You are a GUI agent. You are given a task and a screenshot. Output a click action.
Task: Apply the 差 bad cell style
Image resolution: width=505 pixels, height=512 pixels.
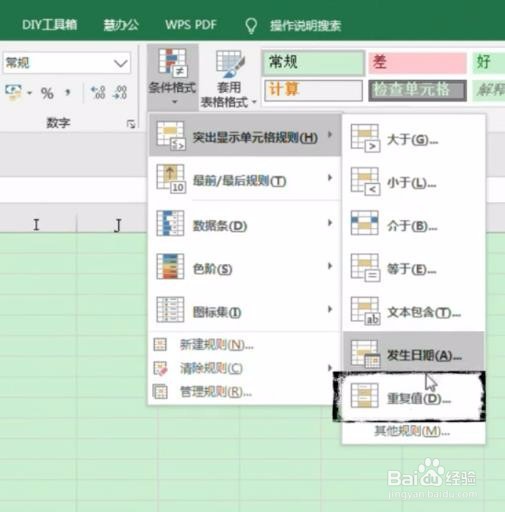417,62
